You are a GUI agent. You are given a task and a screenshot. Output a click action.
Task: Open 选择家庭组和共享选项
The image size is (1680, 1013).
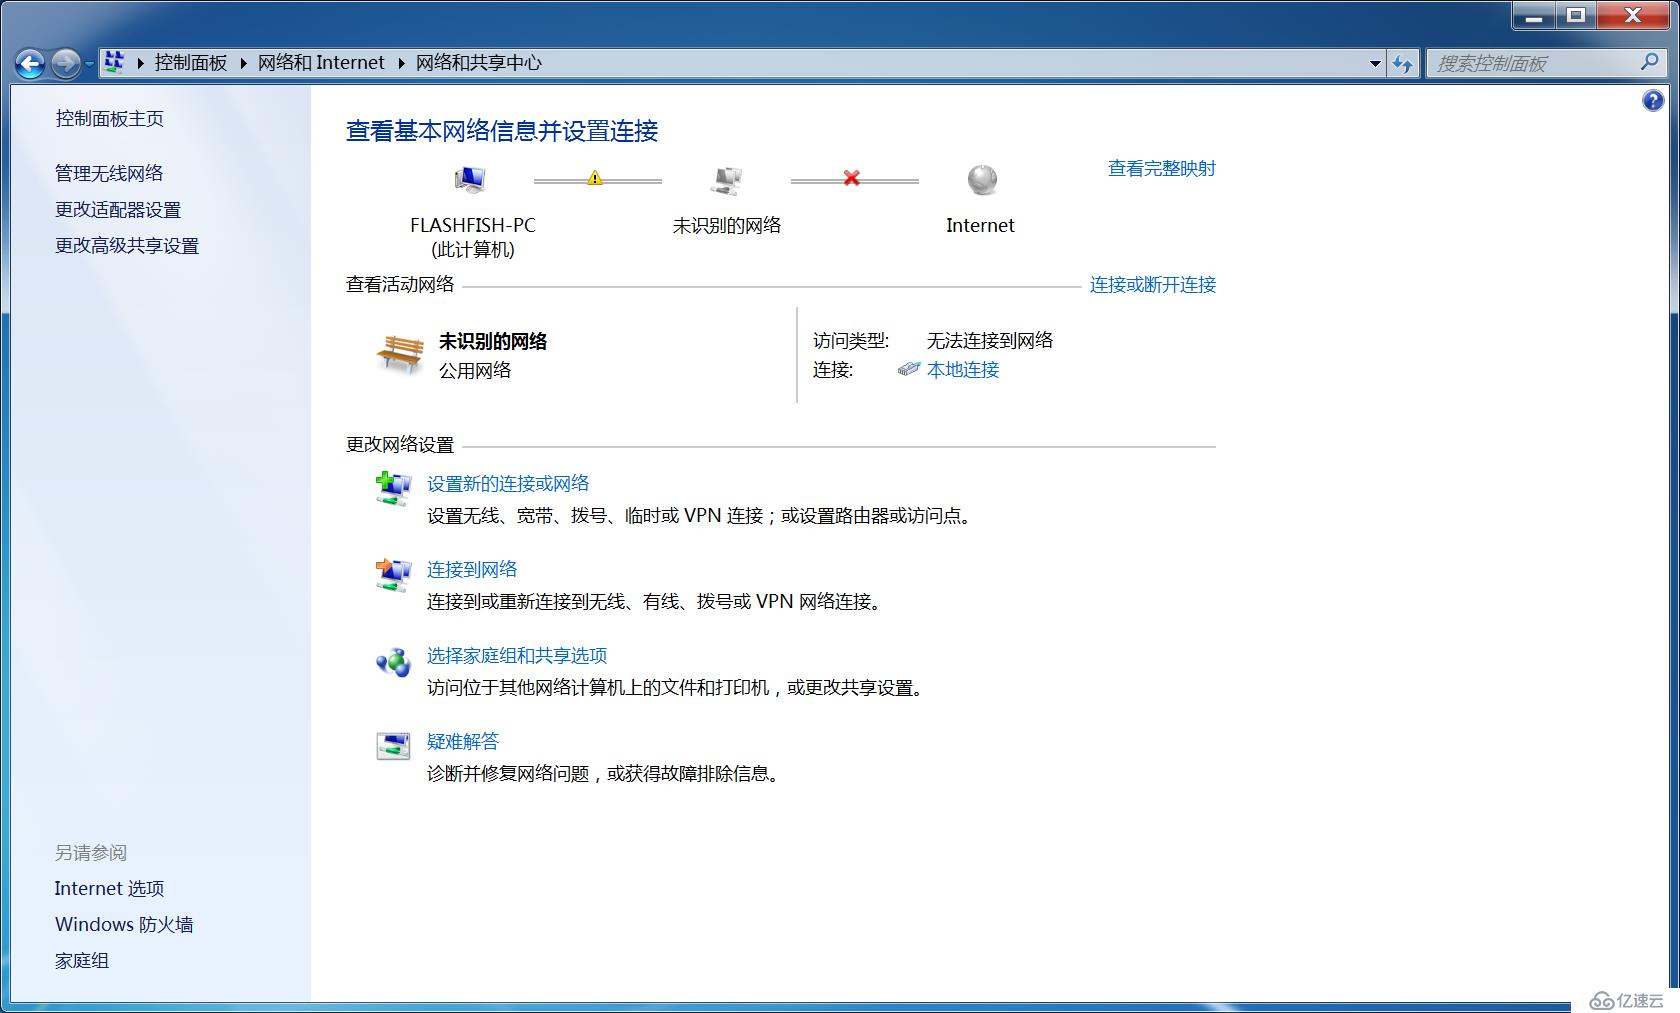tap(517, 655)
